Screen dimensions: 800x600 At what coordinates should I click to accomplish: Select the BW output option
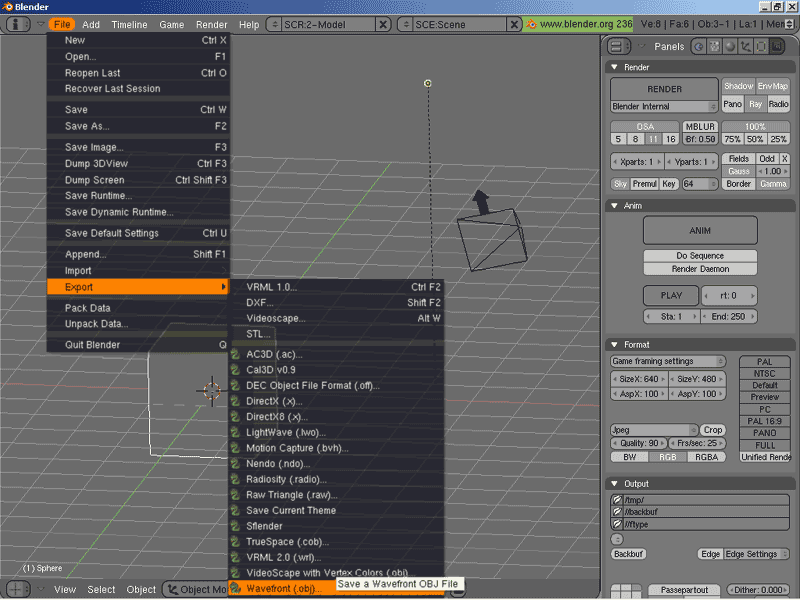click(630, 457)
